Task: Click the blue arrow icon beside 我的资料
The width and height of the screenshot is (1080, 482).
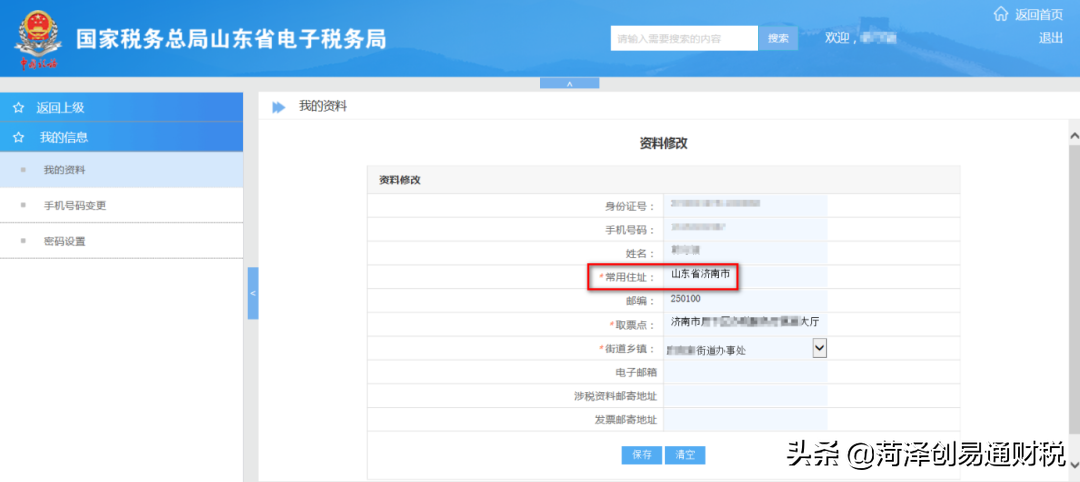Action: coord(279,107)
